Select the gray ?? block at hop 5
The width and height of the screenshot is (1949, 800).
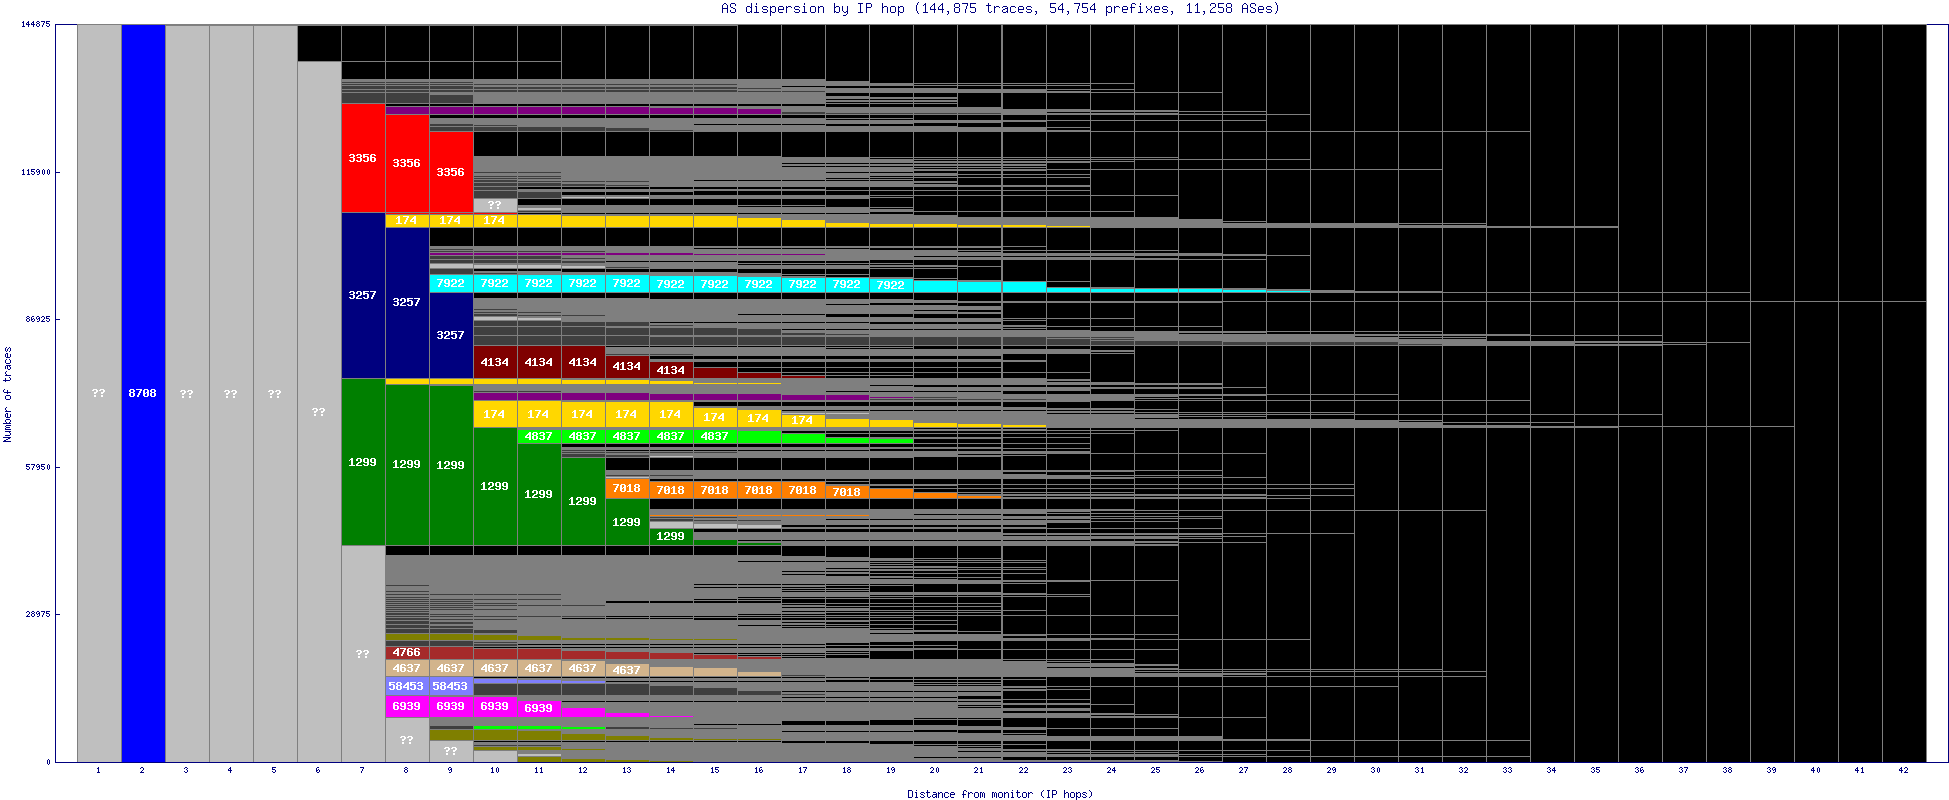pos(275,393)
